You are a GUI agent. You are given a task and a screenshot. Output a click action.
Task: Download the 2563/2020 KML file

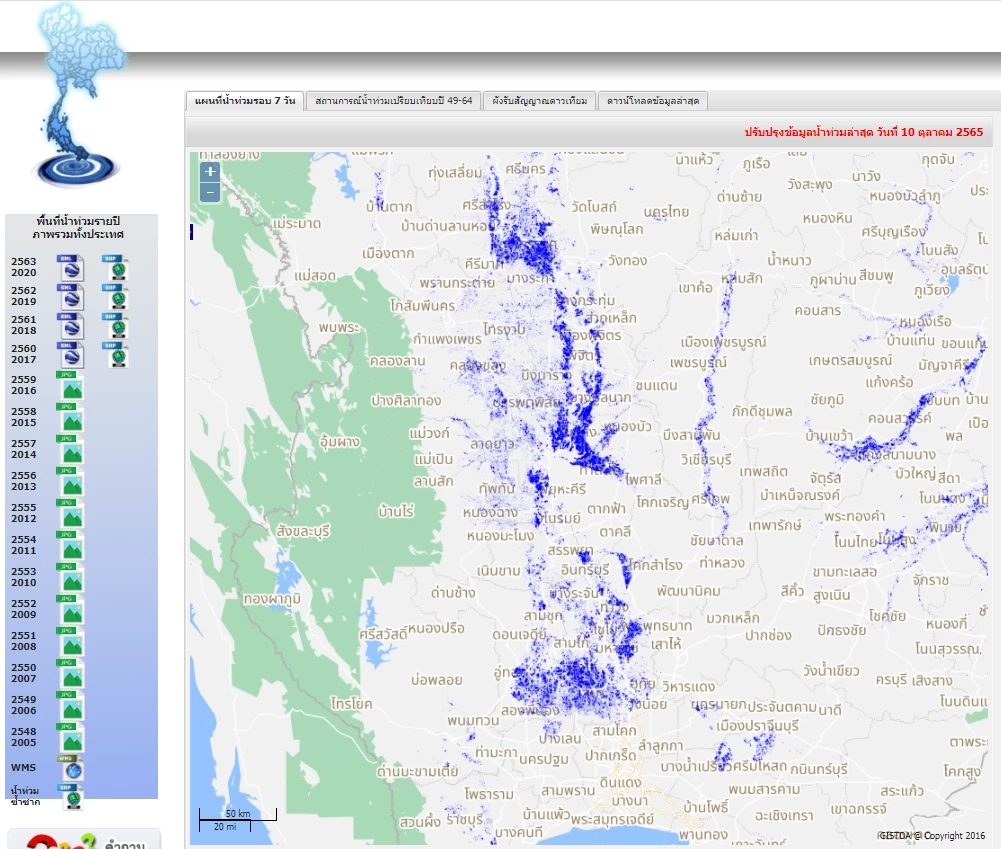70,266
